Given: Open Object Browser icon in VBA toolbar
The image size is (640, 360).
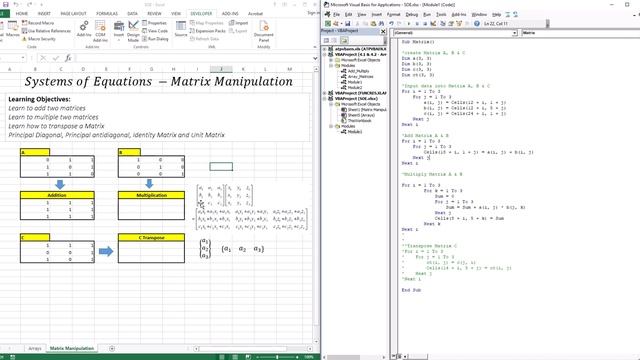Looking at the screenshot, I should point(459,24).
